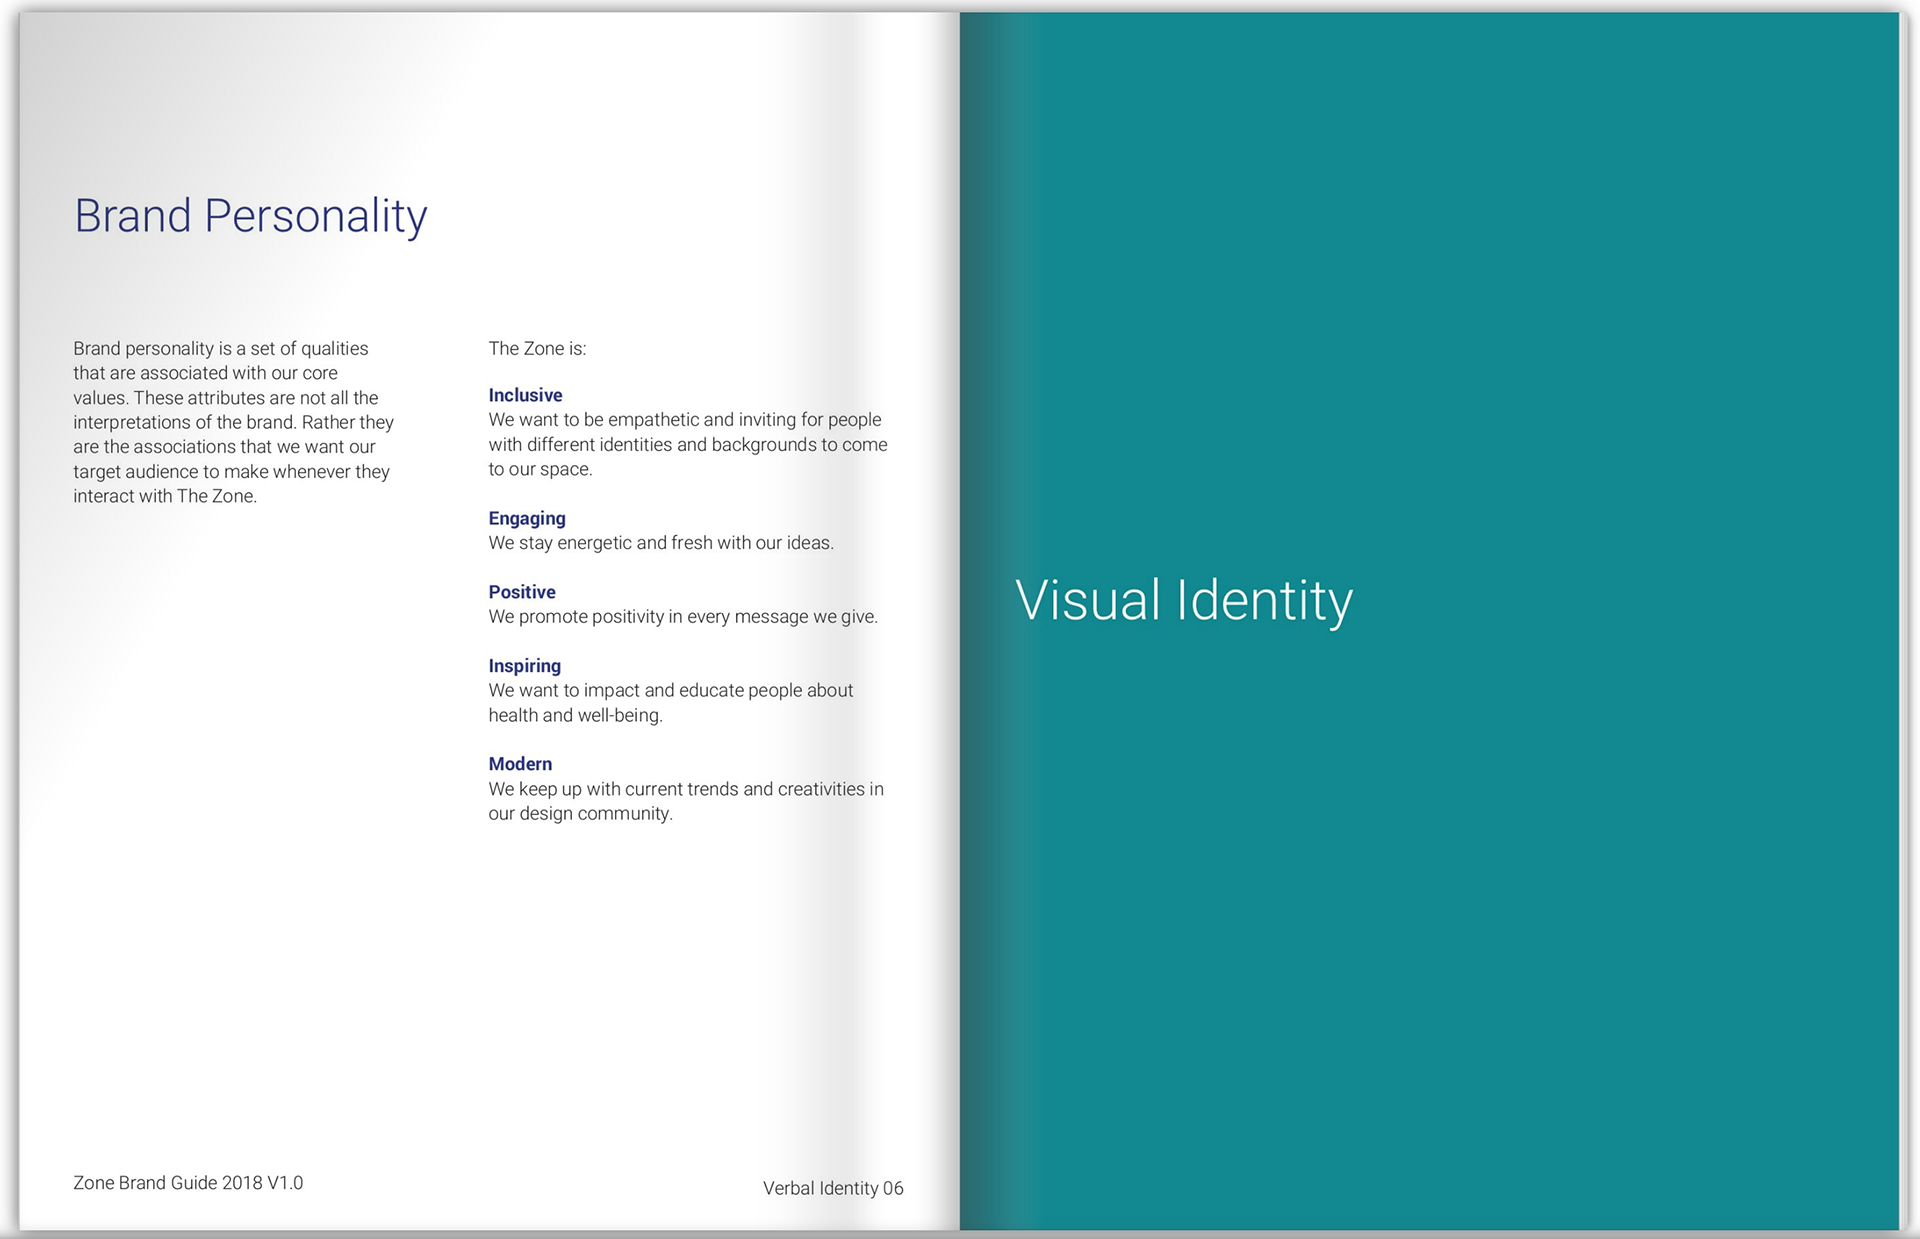Screen dimensions: 1920x1239
Task: Click 'with different identities and backgrounds' line
Action: [x=688, y=444]
